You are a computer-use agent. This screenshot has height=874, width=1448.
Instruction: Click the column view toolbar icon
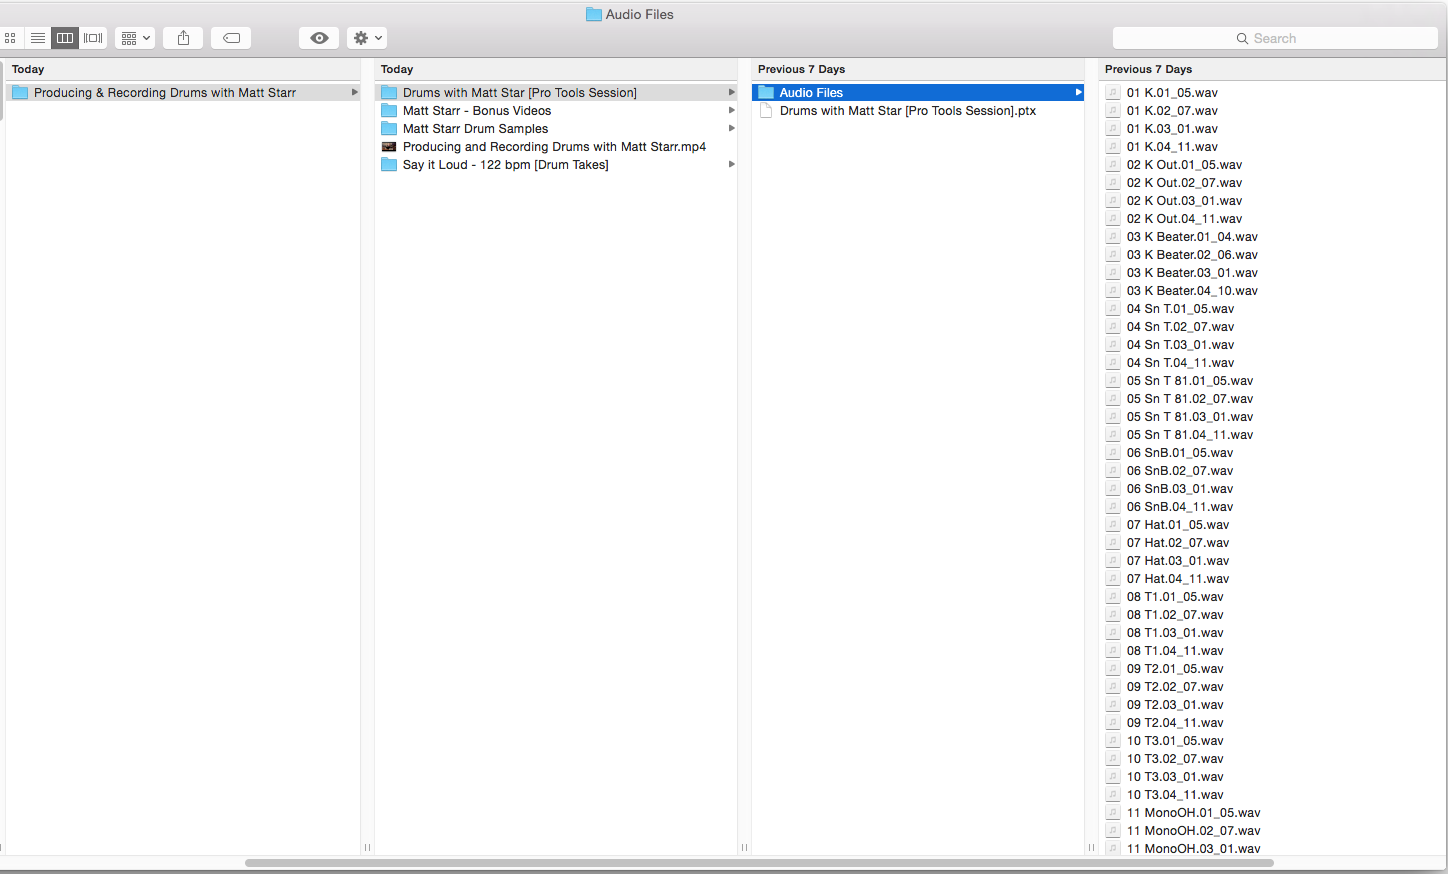pyautogui.click(x=64, y=37)
